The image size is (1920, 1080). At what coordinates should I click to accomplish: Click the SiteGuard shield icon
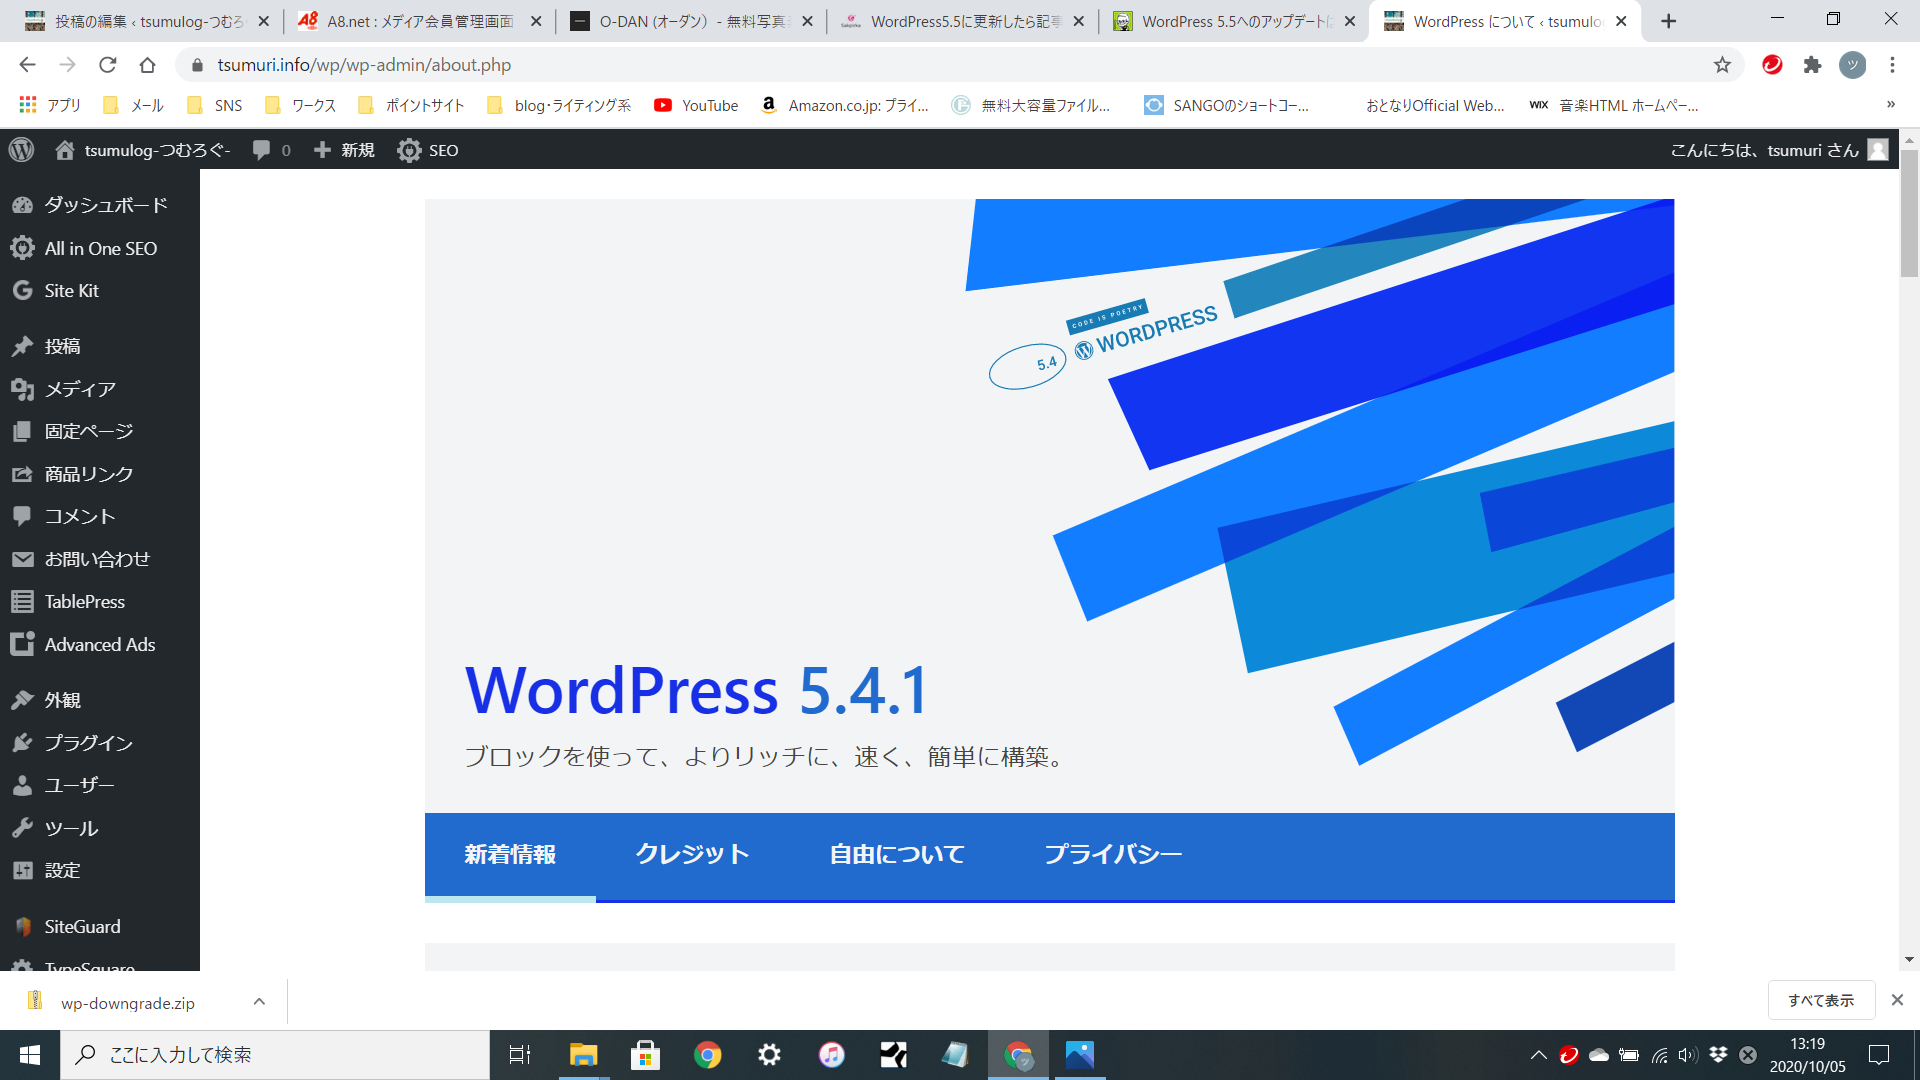(x=22, y=927)
